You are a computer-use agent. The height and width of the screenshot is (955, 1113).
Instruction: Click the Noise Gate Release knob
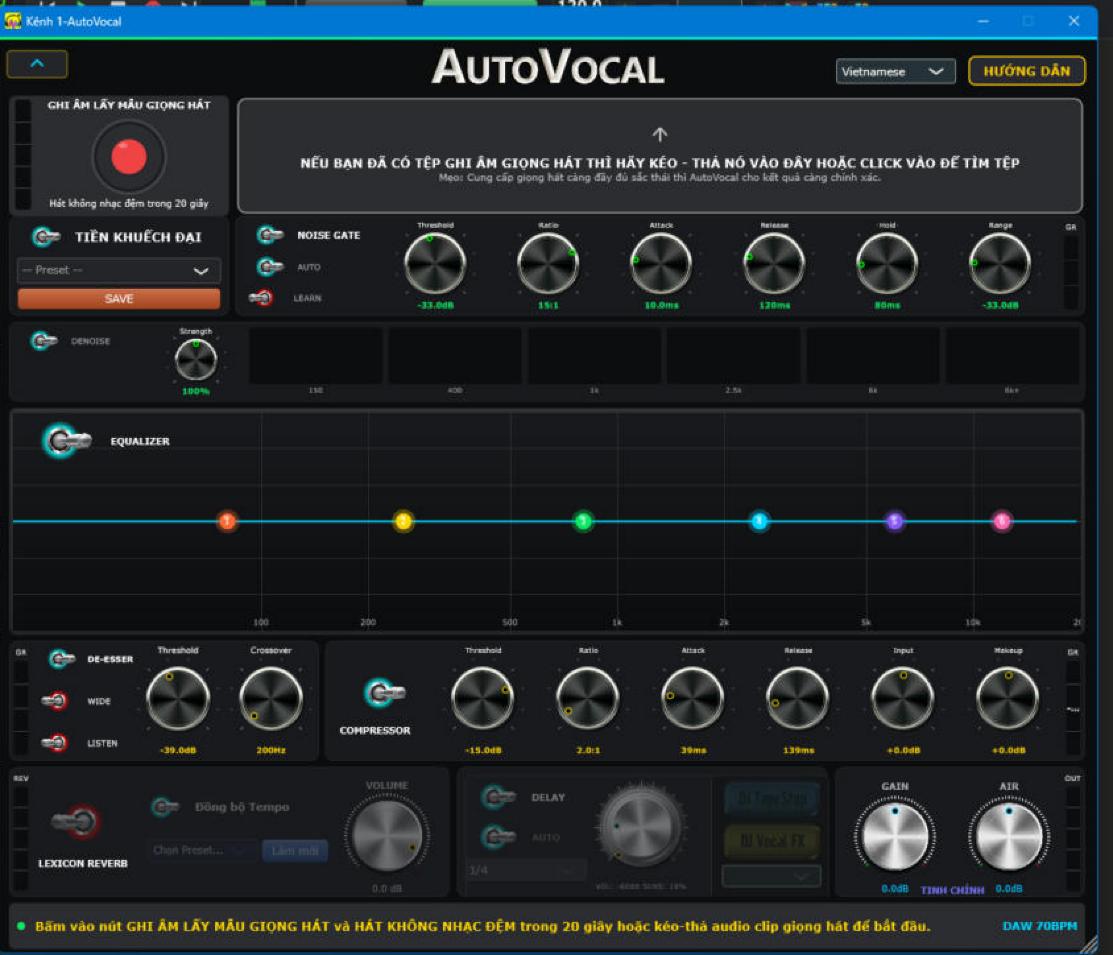(x=774, y=263)
